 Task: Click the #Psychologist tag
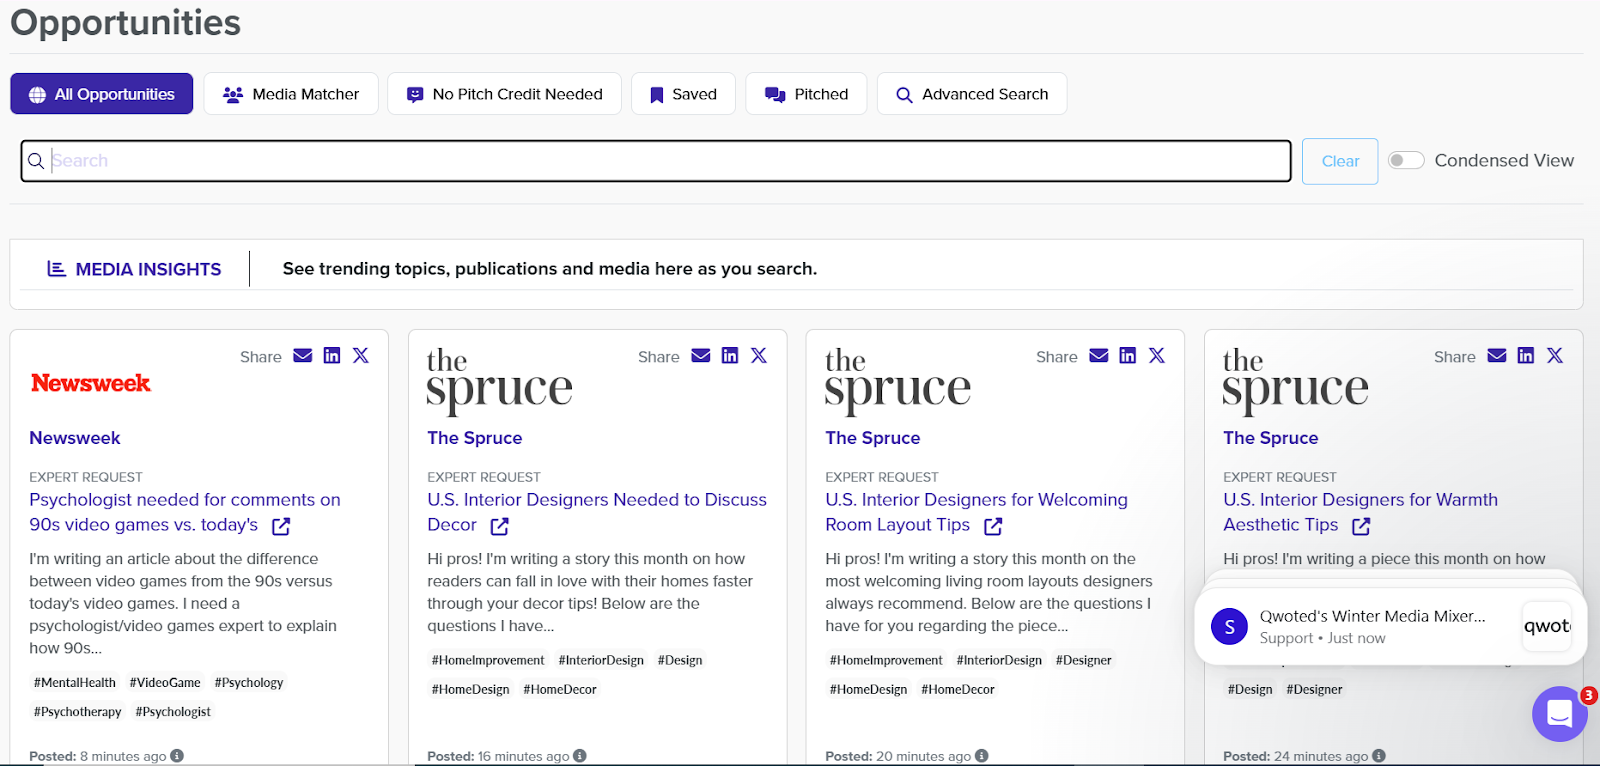click(x=173, y=712)
